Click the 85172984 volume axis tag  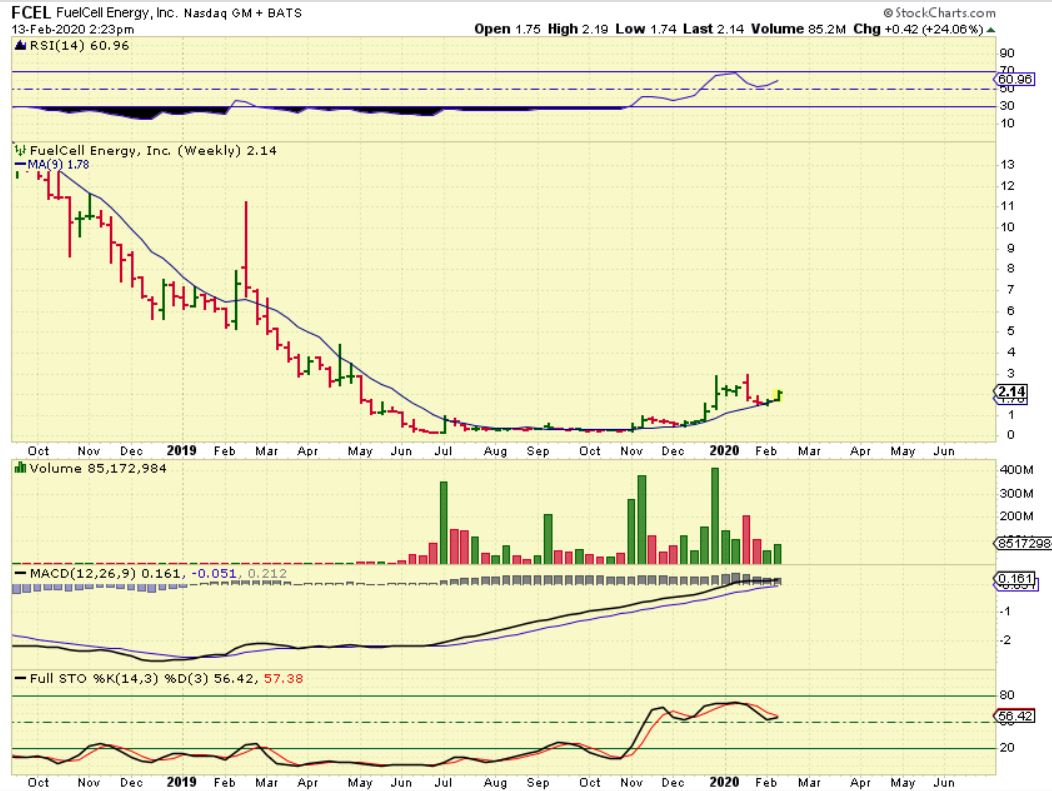1023,543
